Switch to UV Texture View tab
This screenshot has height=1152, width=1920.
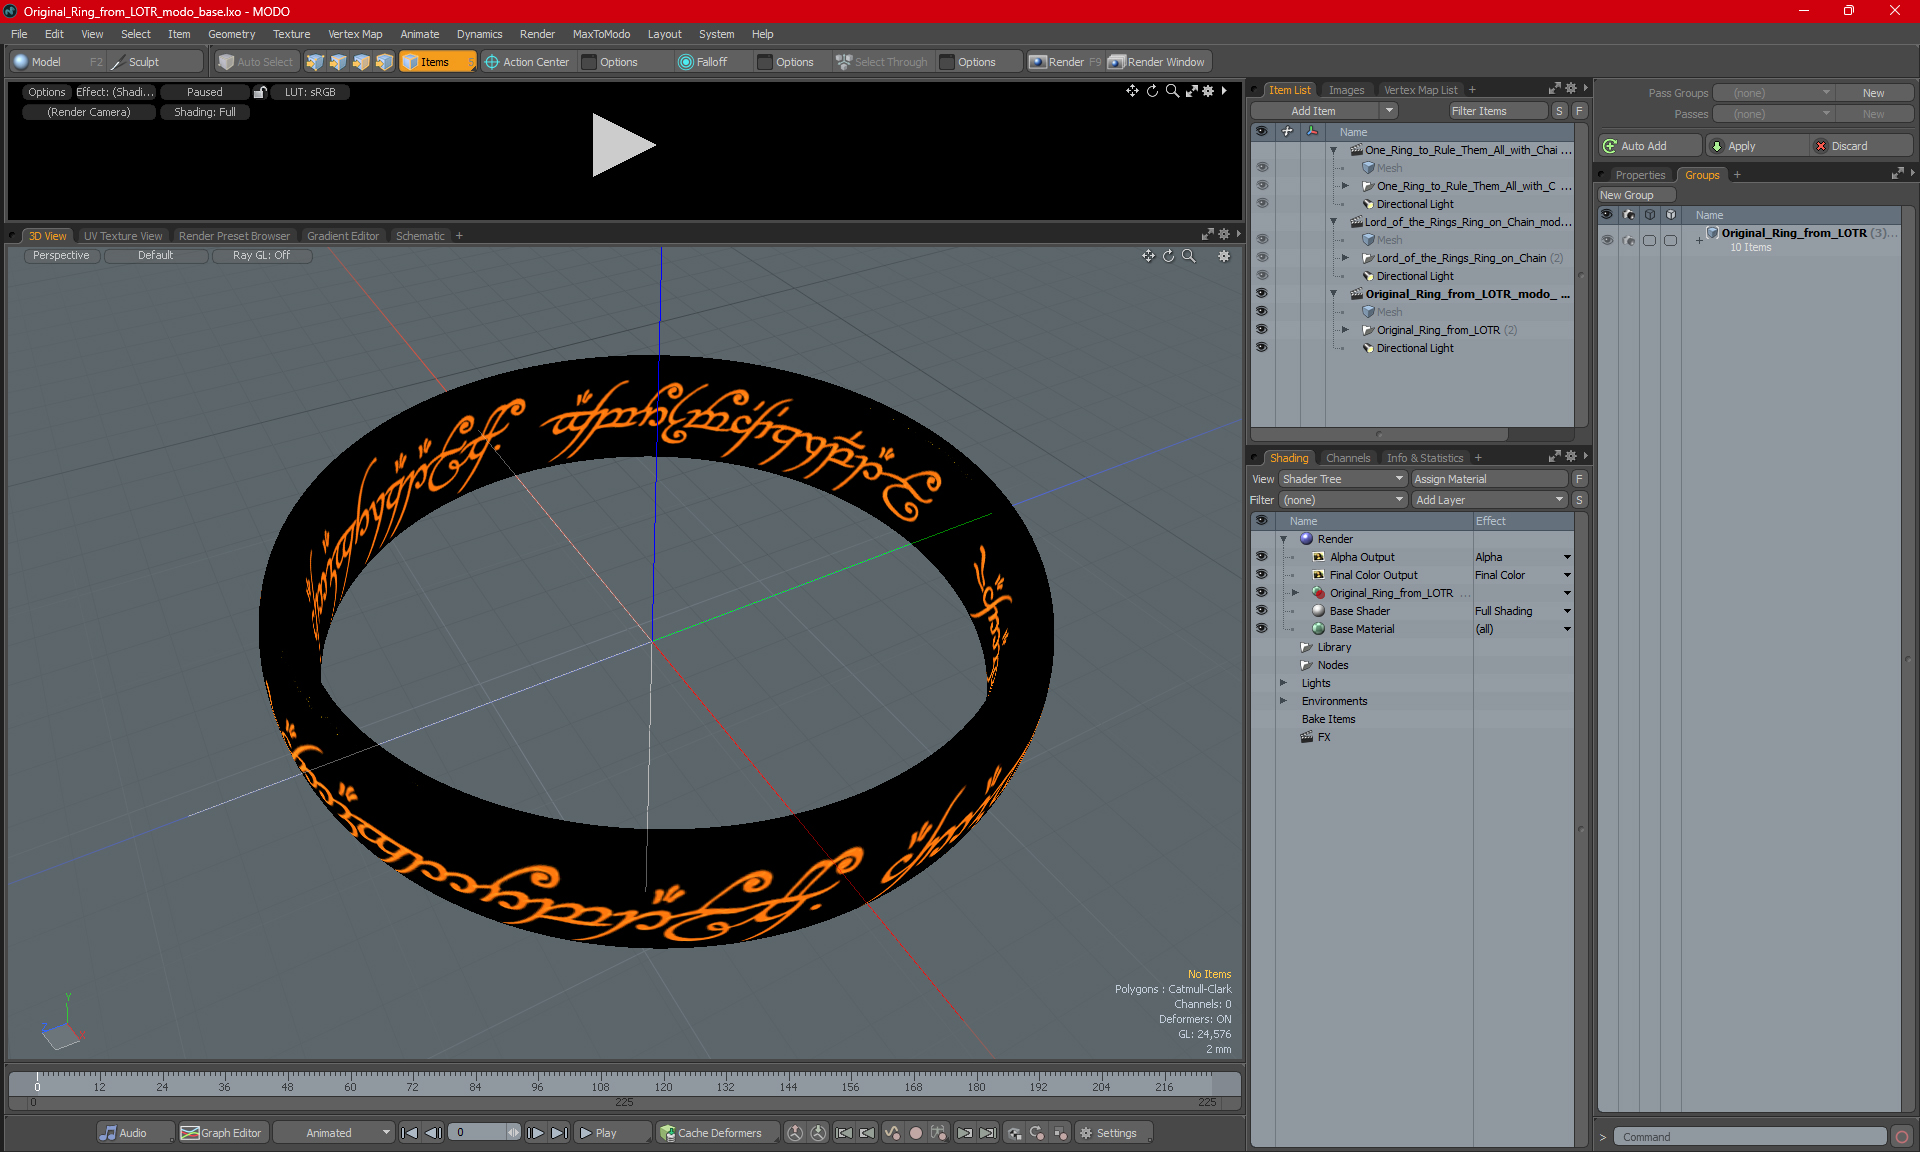coord(123,236)
